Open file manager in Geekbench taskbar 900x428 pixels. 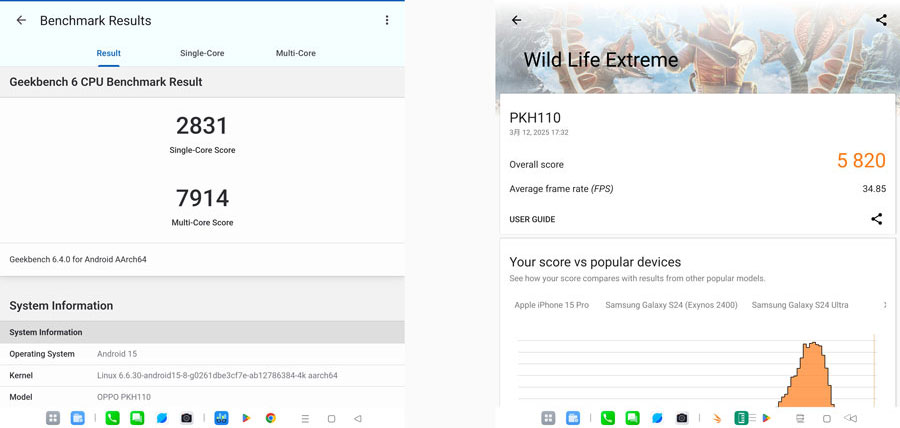77,418
